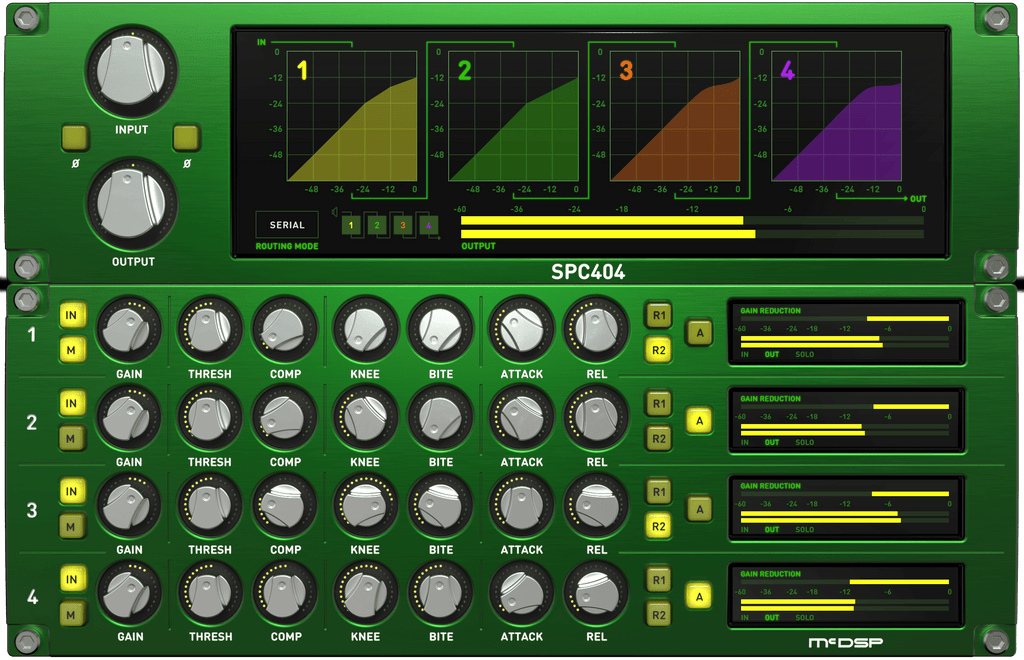This screenshot has width=1024, height=660.
Task: Click band 3 GAIN knob
Action: pos(129,506)
